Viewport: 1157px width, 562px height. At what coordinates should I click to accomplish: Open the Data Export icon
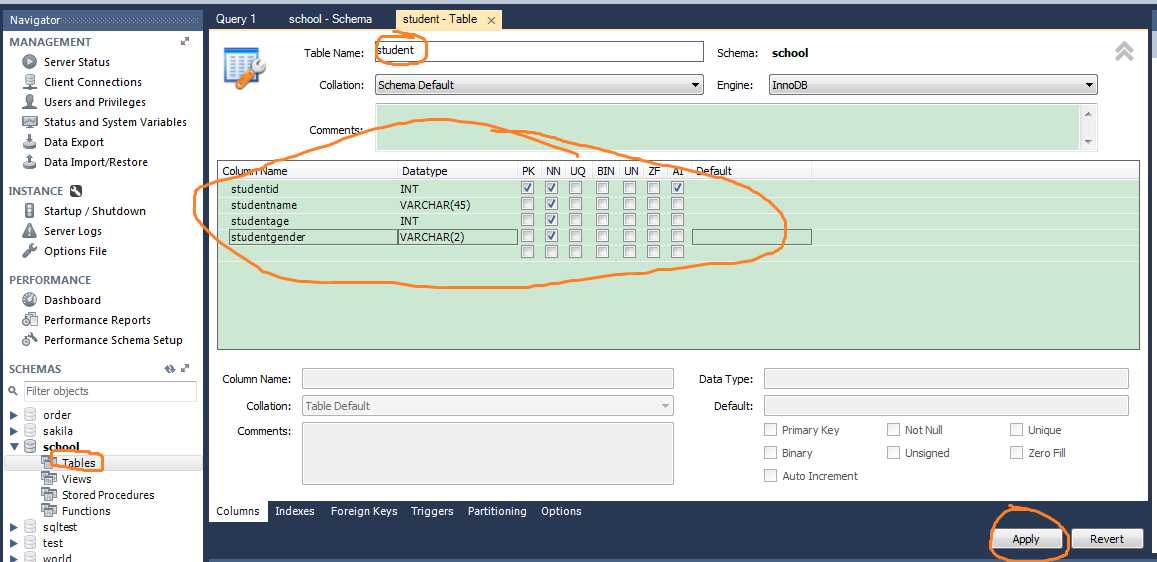click(30, 142)
